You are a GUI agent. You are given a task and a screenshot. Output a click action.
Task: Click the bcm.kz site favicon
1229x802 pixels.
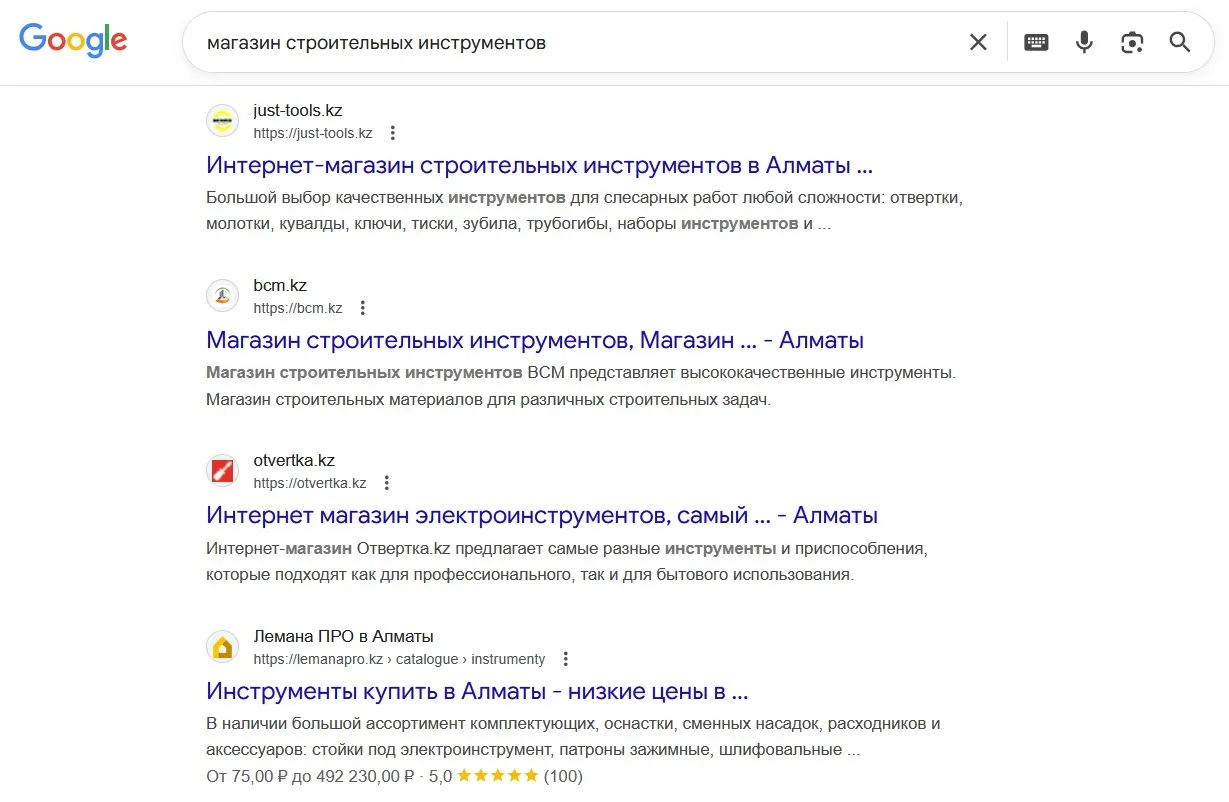point(222,296)
